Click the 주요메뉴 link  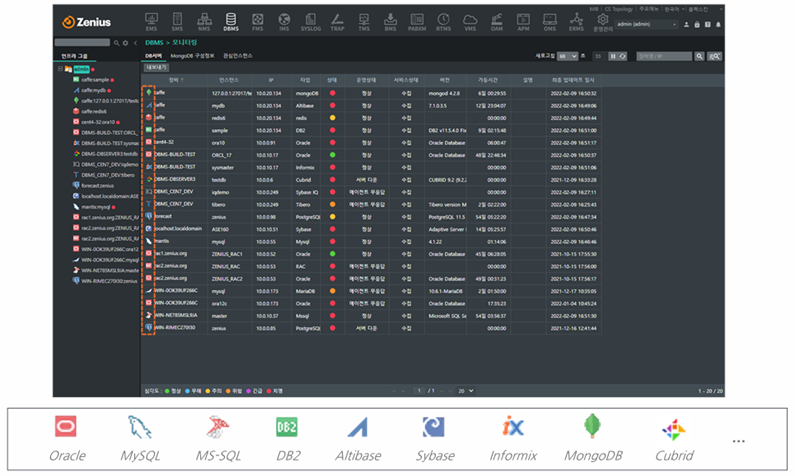[x=651, y=9]
